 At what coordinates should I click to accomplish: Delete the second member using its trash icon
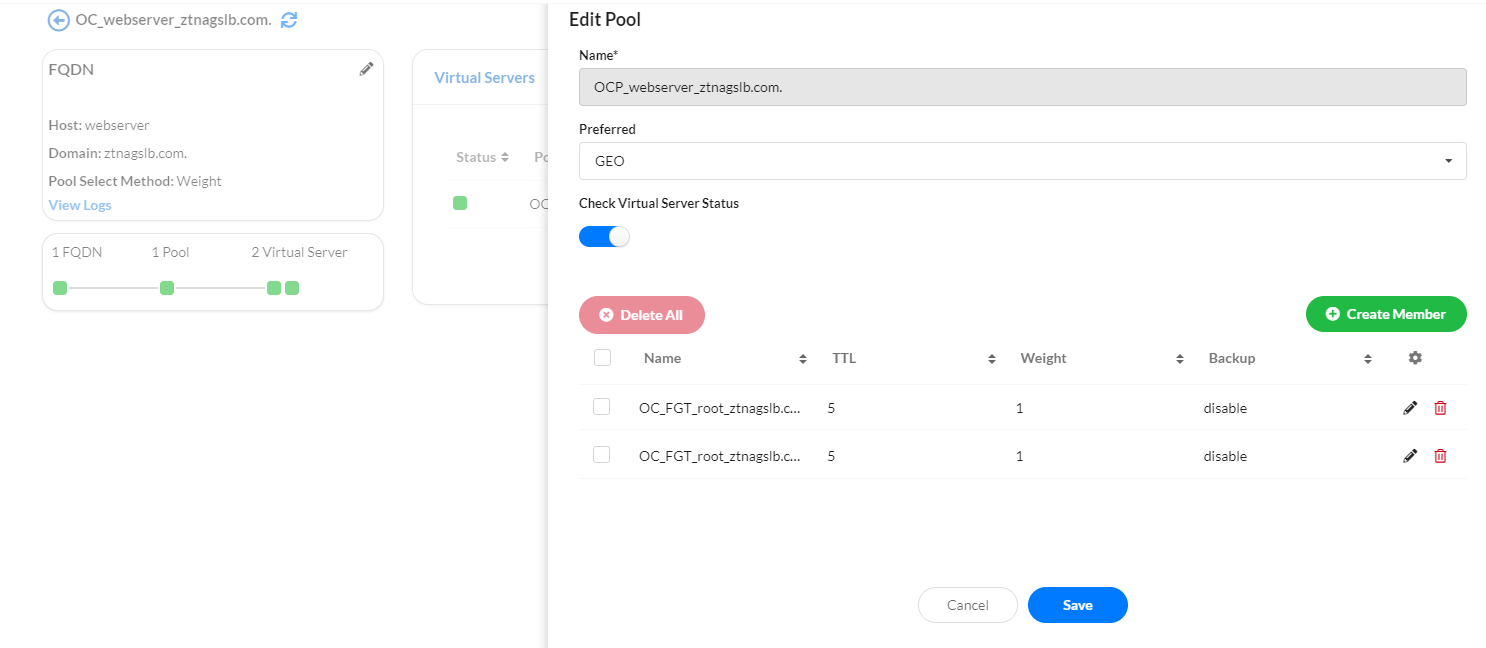pyautogui.click(x=1440, y=455)
